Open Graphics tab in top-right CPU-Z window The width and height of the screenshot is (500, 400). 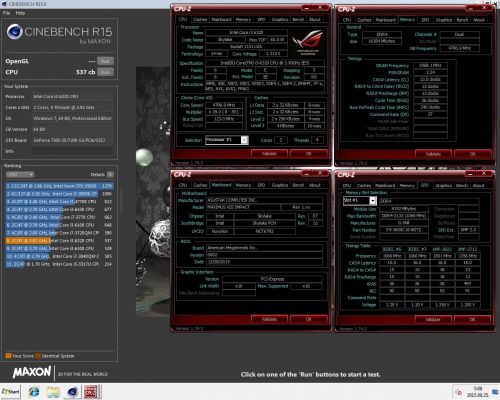click(444, 20)
